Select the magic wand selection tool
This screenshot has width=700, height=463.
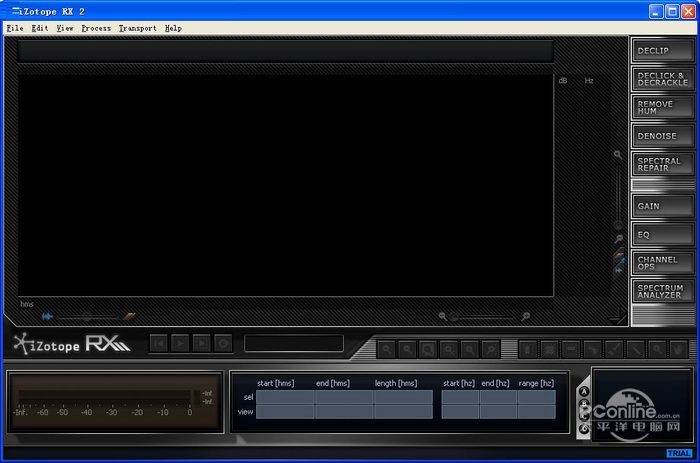(x=635, y=350)
